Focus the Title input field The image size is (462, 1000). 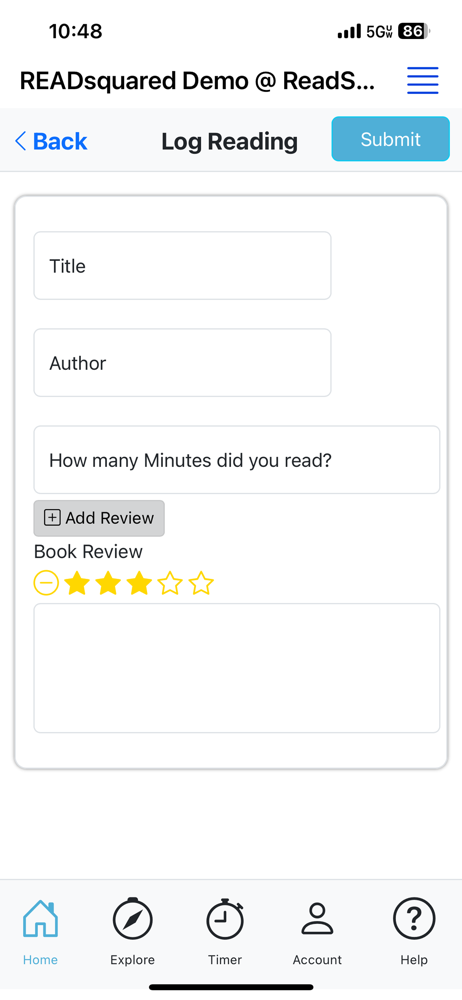click(x=183, y=265)
